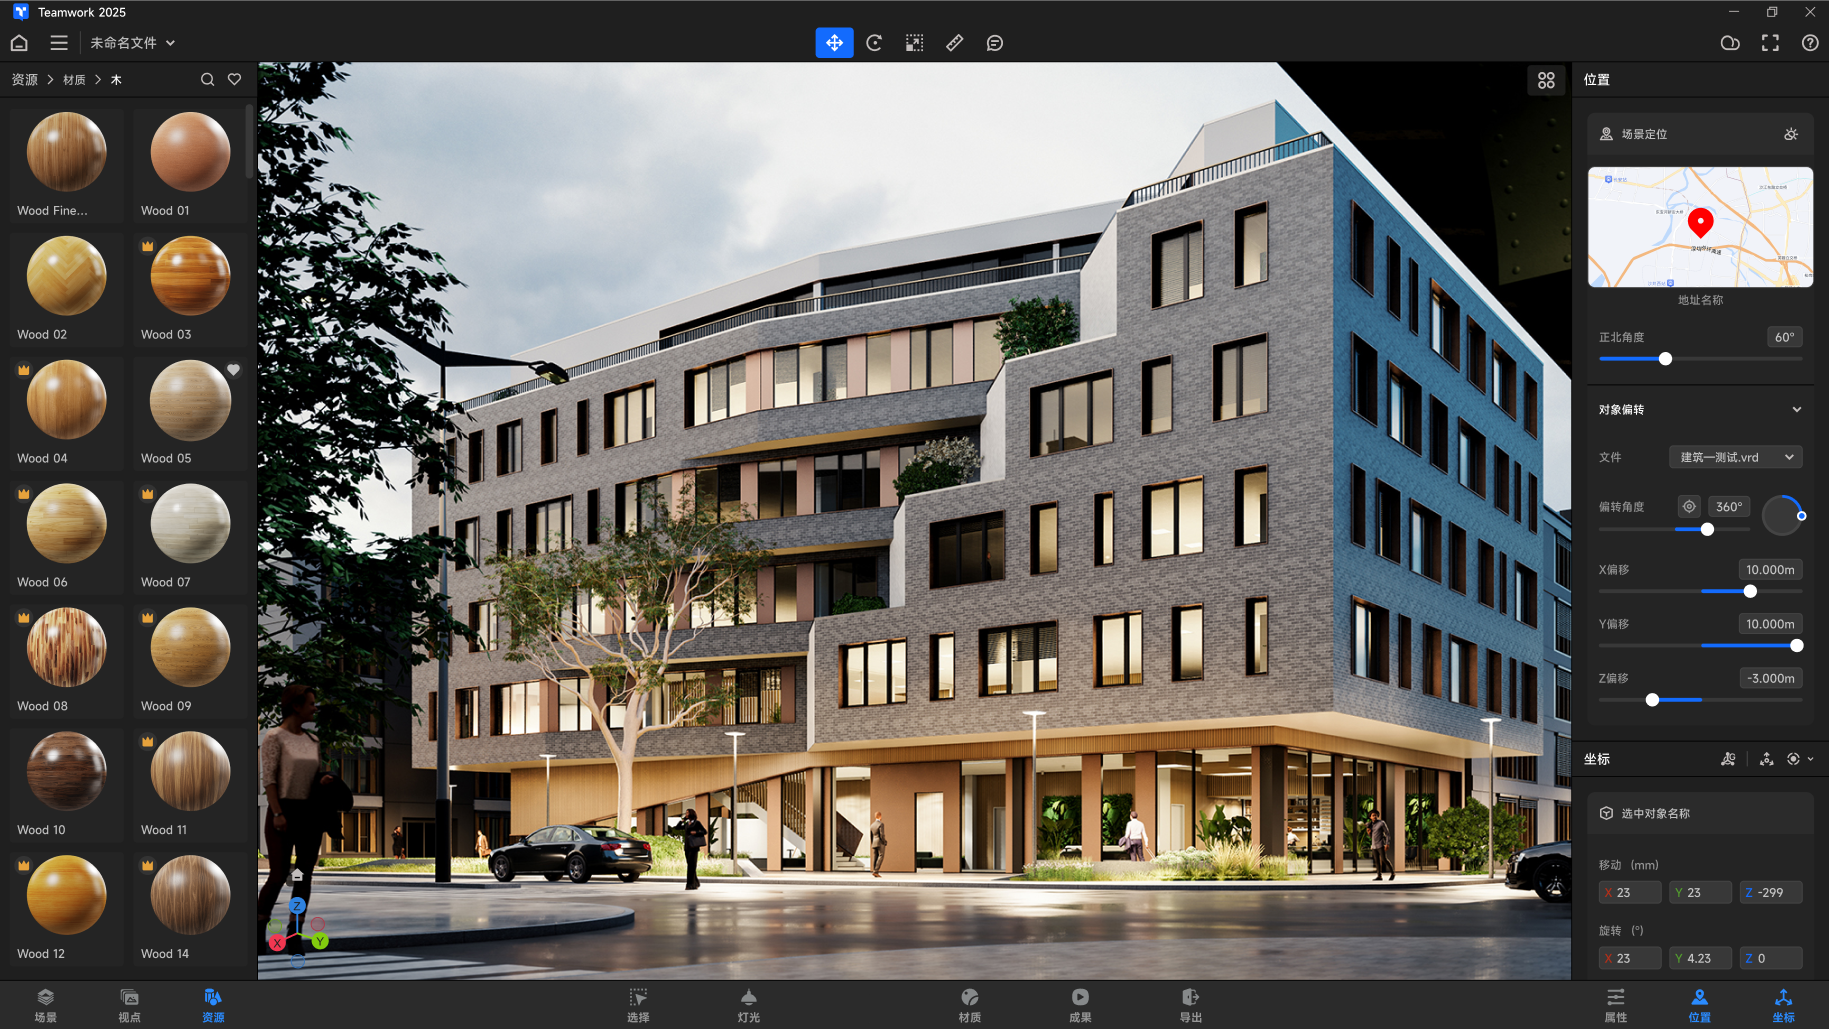Viewport: 1829px width, 1029px height.
Task: Click the Y axis on the viewport gizmo
Action: click(320, 941)
